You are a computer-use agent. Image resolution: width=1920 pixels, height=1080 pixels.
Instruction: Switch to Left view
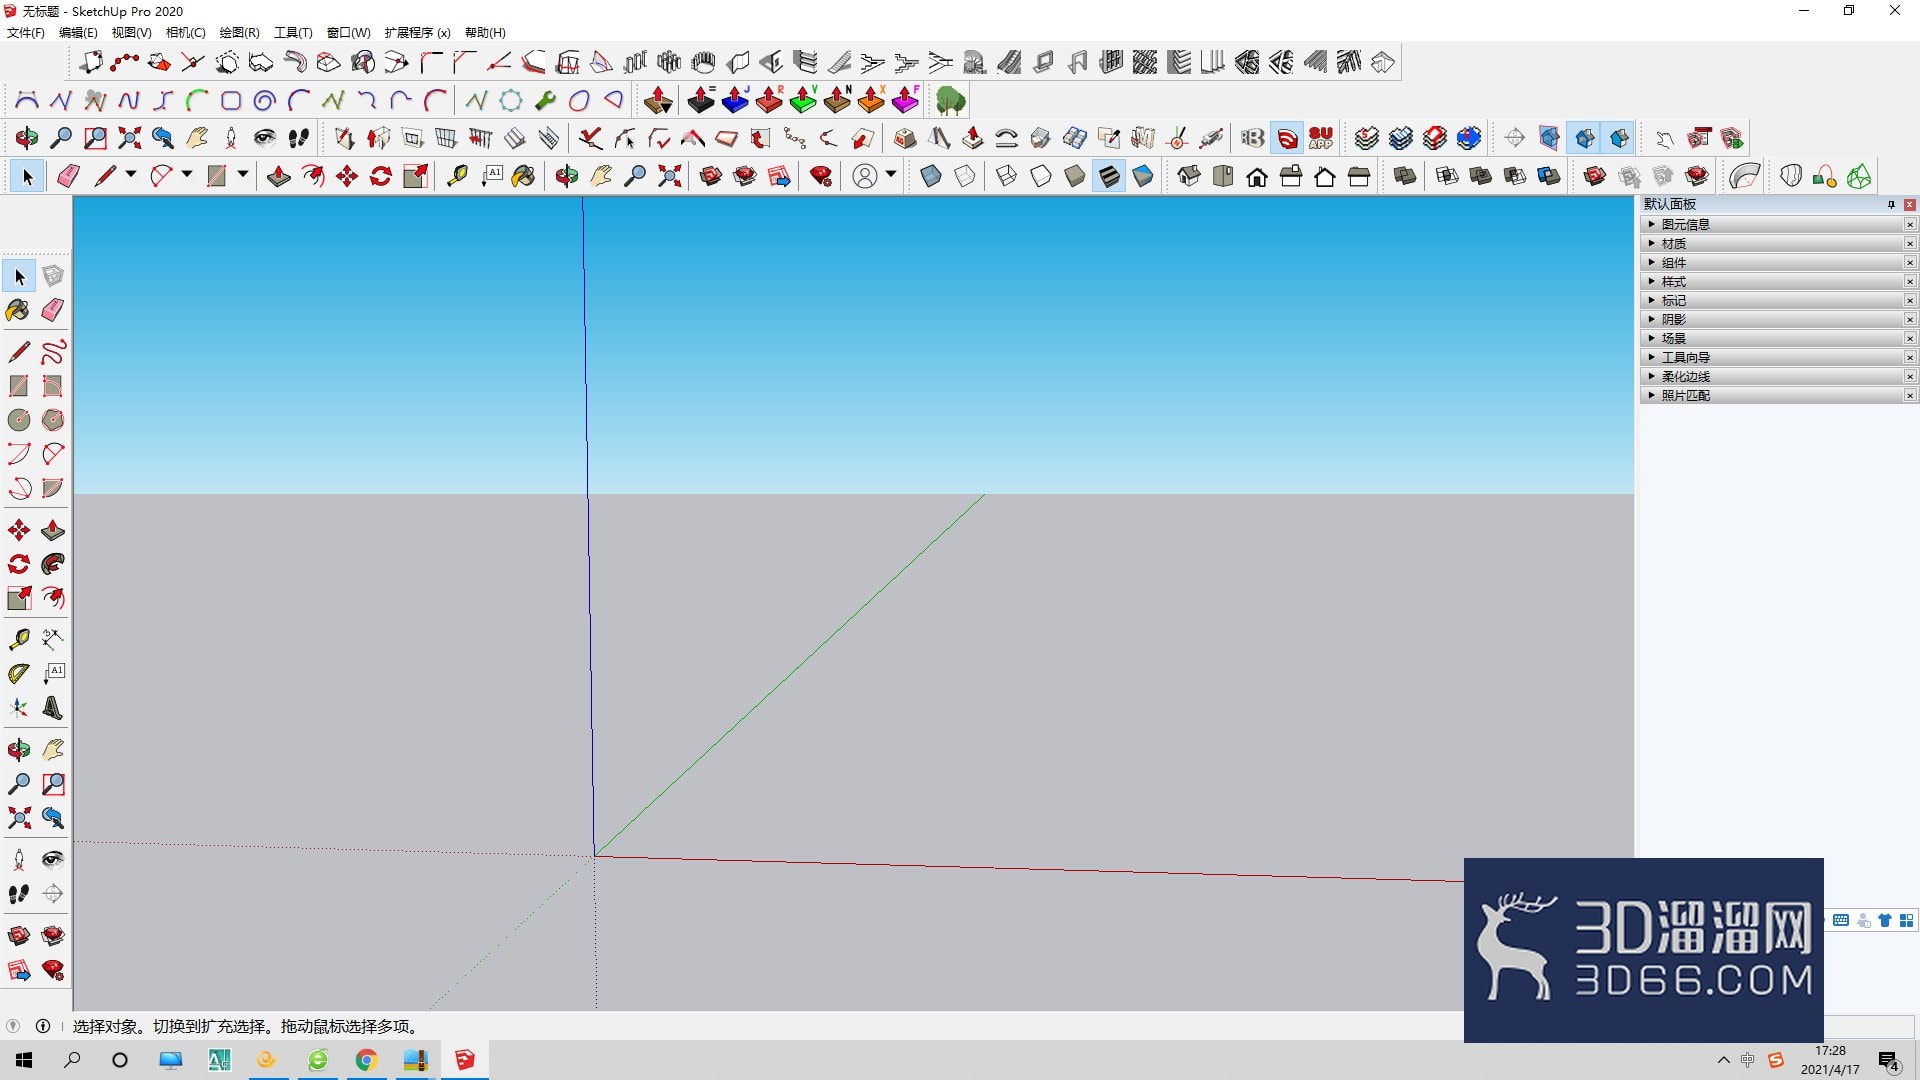click(x=1359, y=177)
